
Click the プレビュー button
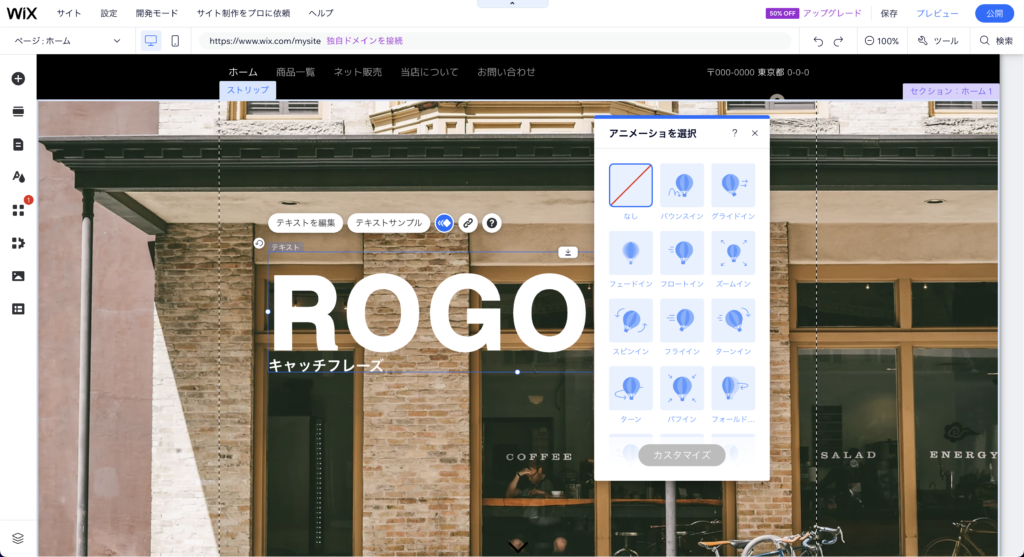937,13
